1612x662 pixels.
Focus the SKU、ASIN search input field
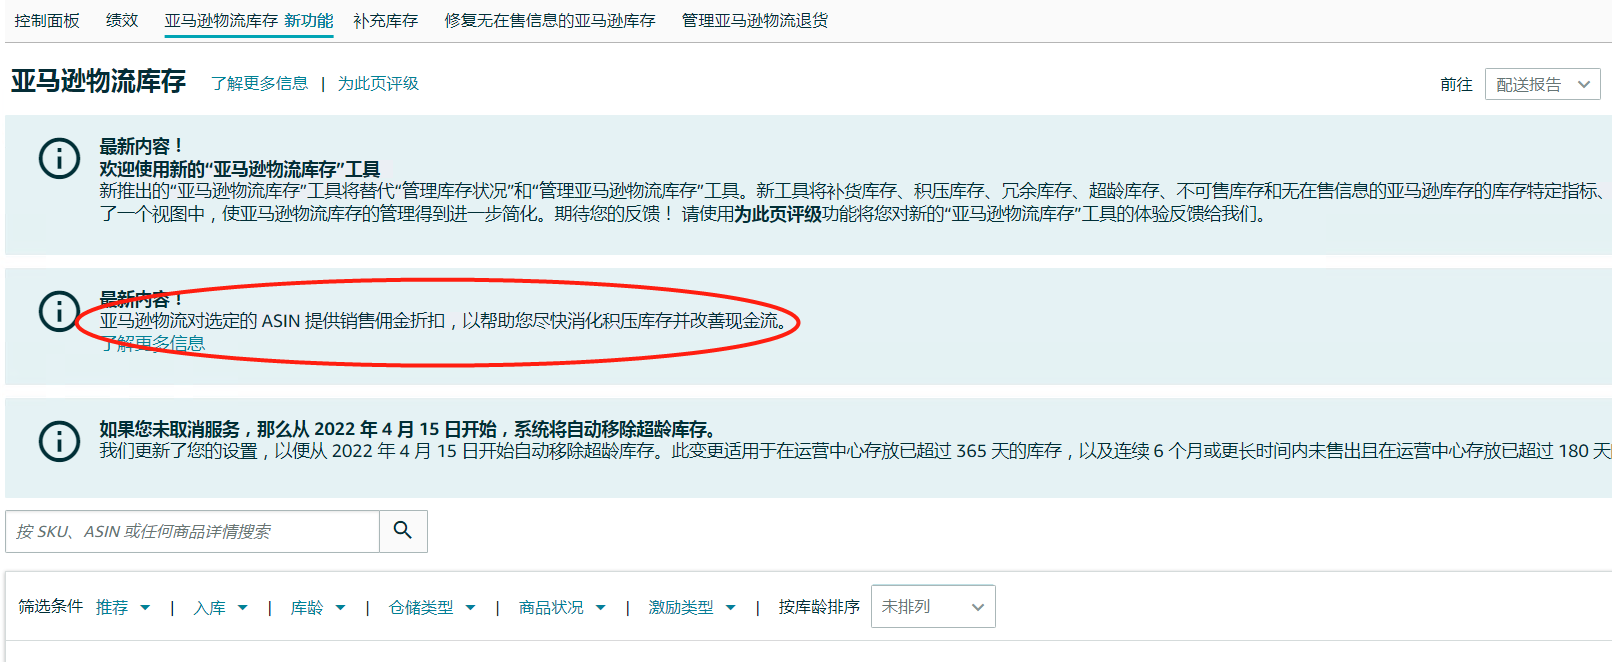(x=192, y=531)
